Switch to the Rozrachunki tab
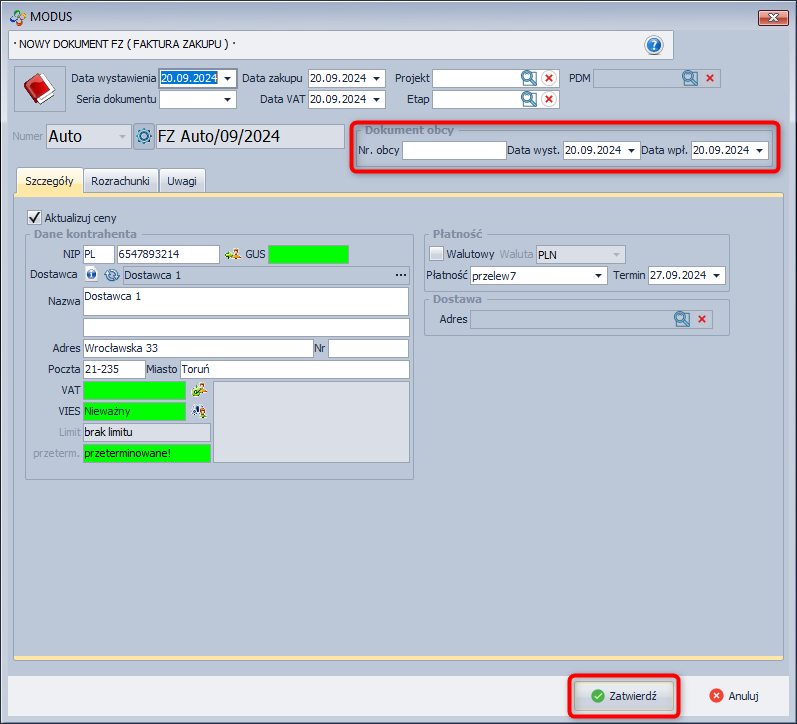Viewport: 797px width, 724px height. tap(120, 180)
